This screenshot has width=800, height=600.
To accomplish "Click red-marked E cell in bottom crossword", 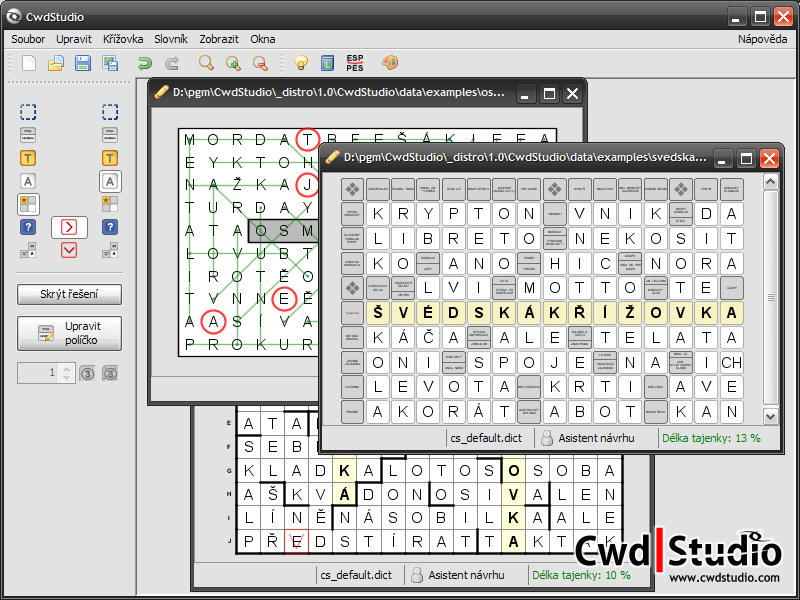I will coord(296,541).
